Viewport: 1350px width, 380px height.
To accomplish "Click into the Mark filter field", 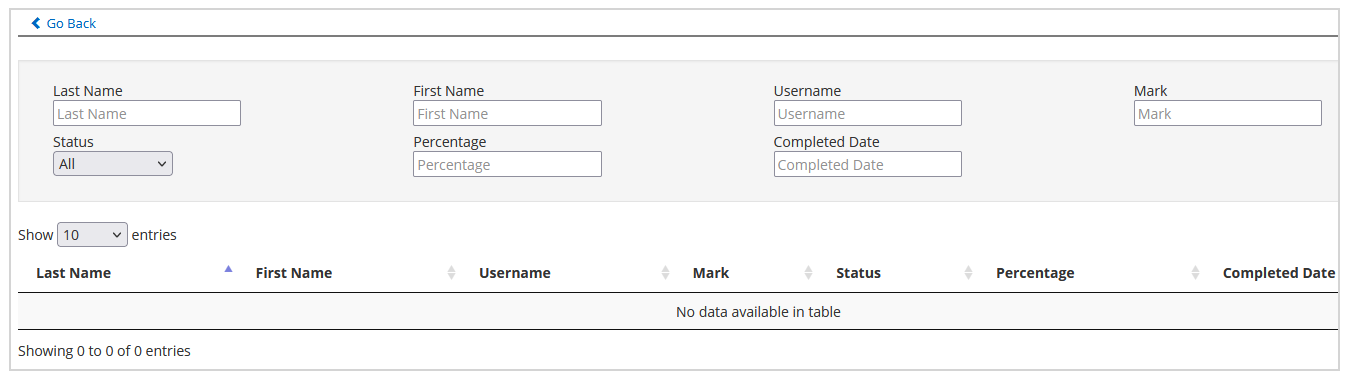I will coord(1228,113).
